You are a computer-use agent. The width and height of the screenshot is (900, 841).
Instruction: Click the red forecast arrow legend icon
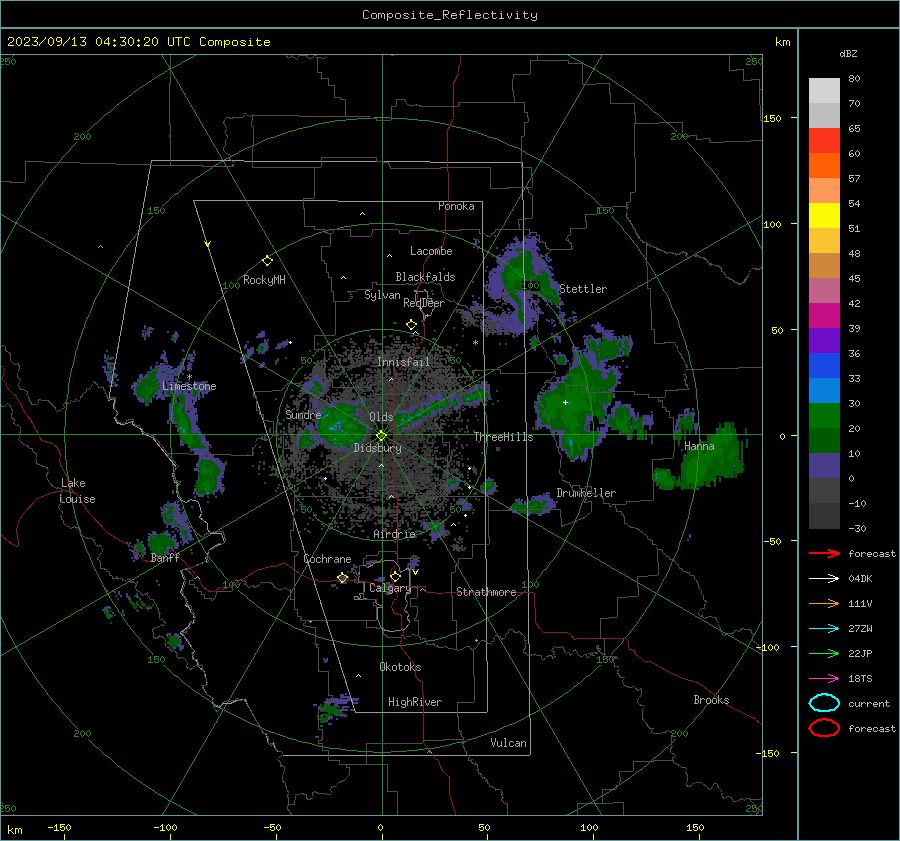pos(824,553)
